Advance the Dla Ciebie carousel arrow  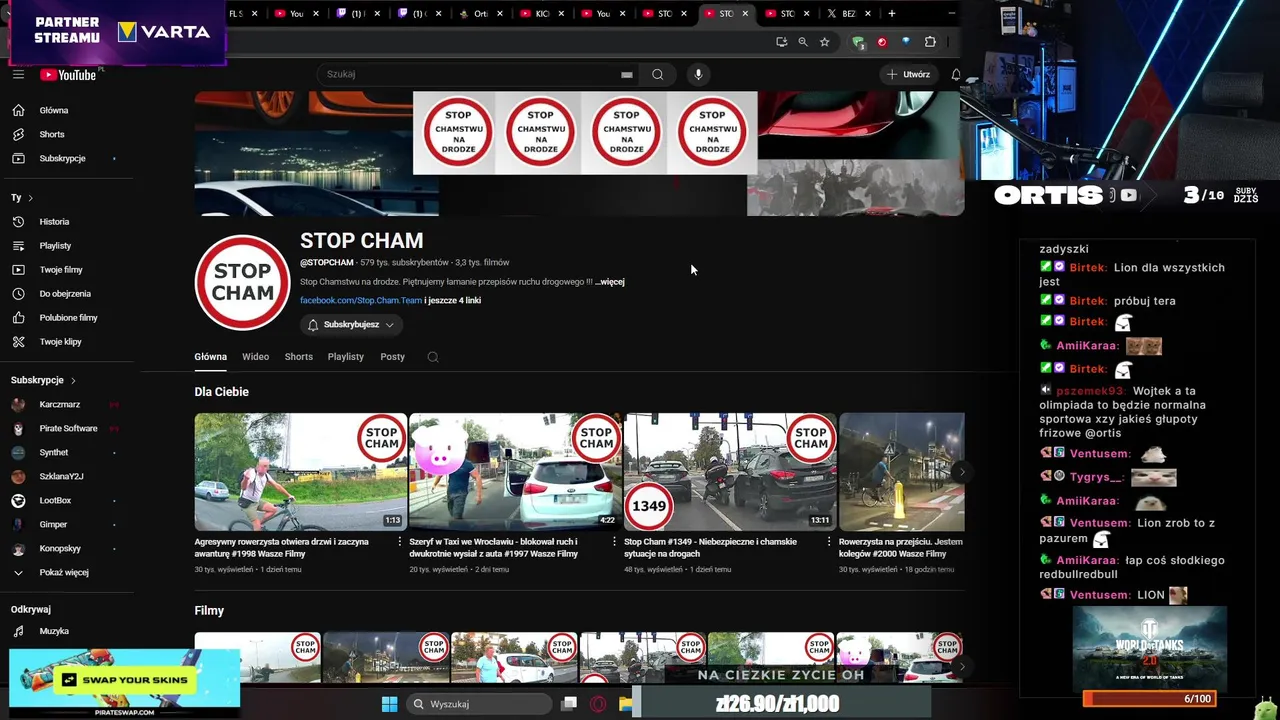click(x=961, y=472)
